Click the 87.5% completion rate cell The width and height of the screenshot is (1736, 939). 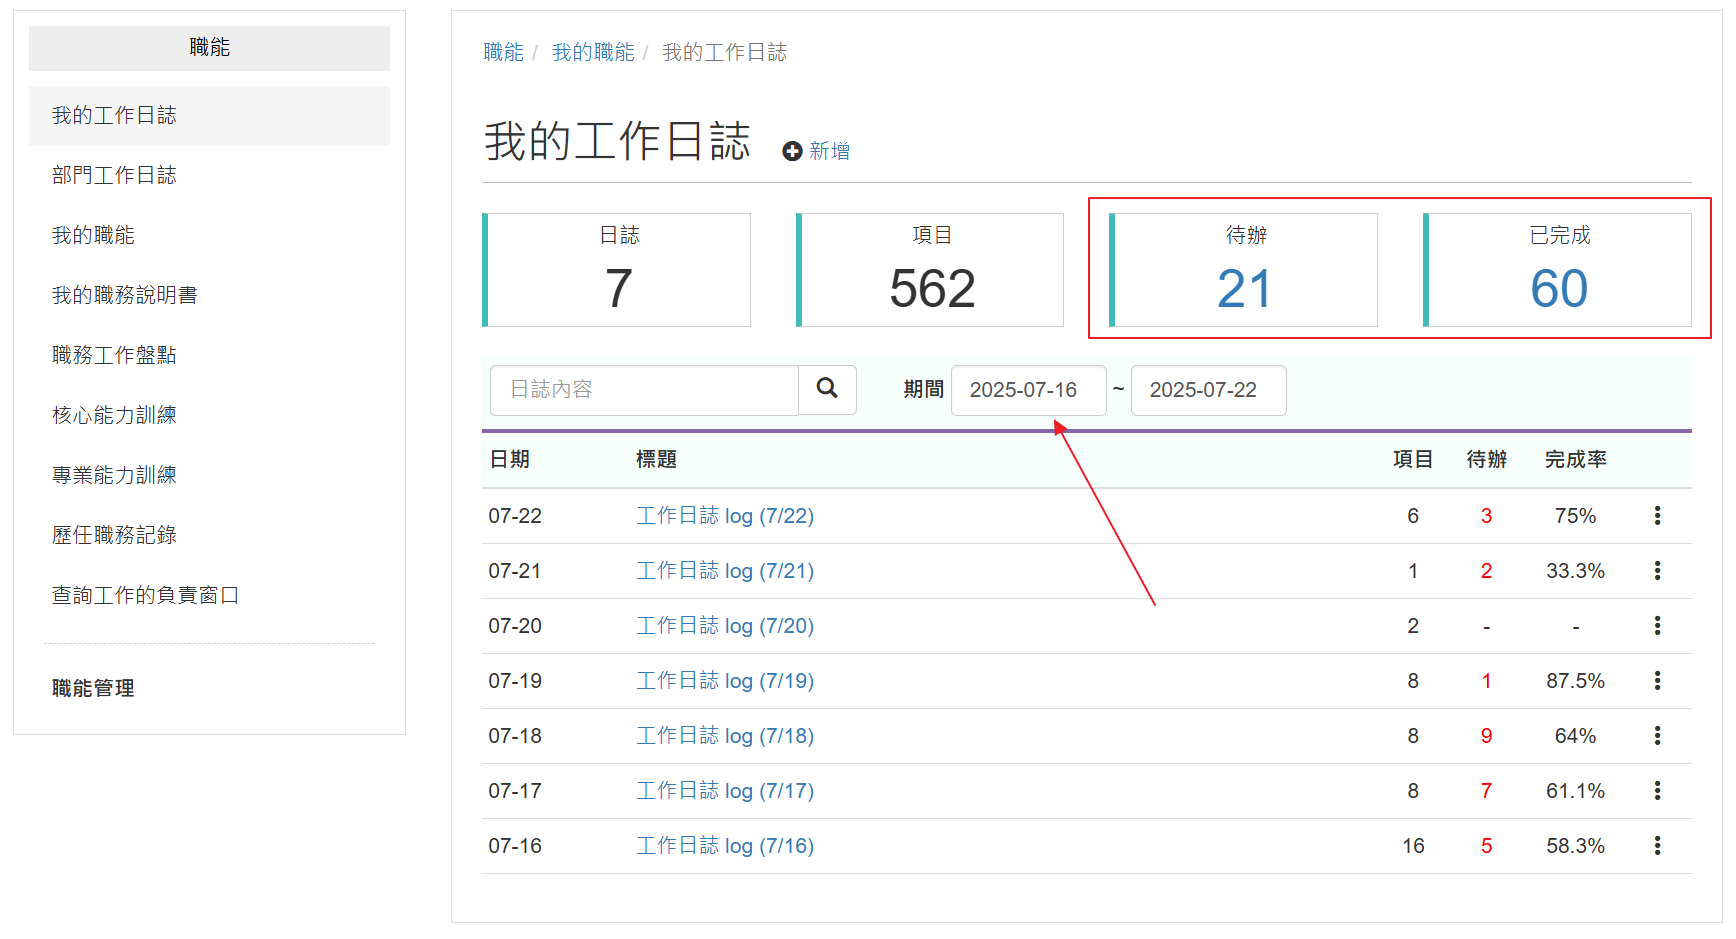[x=1575, y=681]
